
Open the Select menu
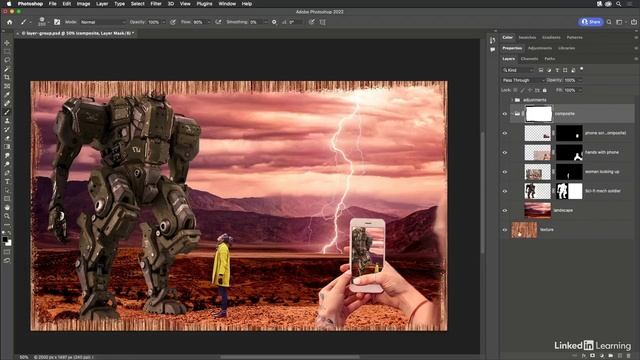[x=138, y=4]
